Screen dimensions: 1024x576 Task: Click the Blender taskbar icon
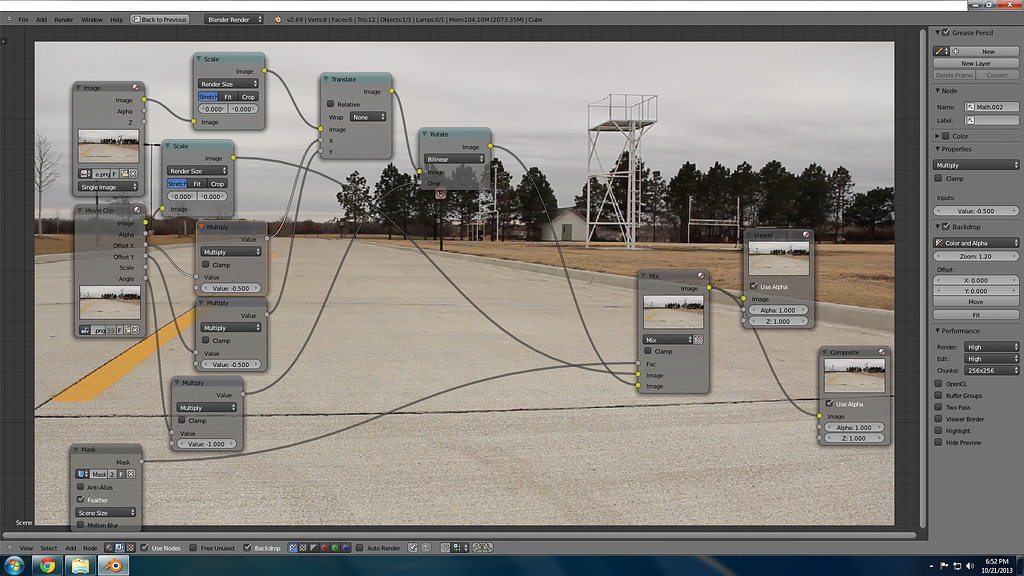point(114,566)
